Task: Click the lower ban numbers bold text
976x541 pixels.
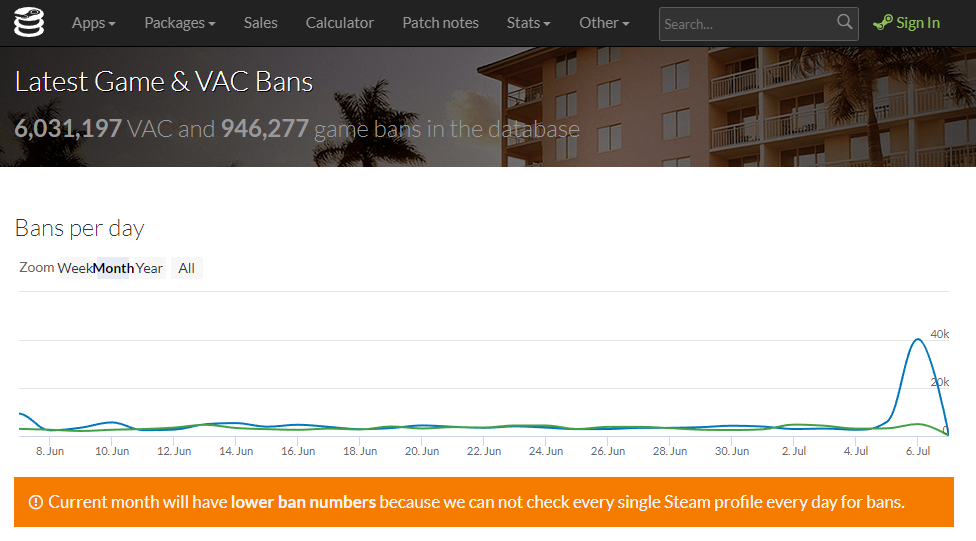Action: (303, 502)
